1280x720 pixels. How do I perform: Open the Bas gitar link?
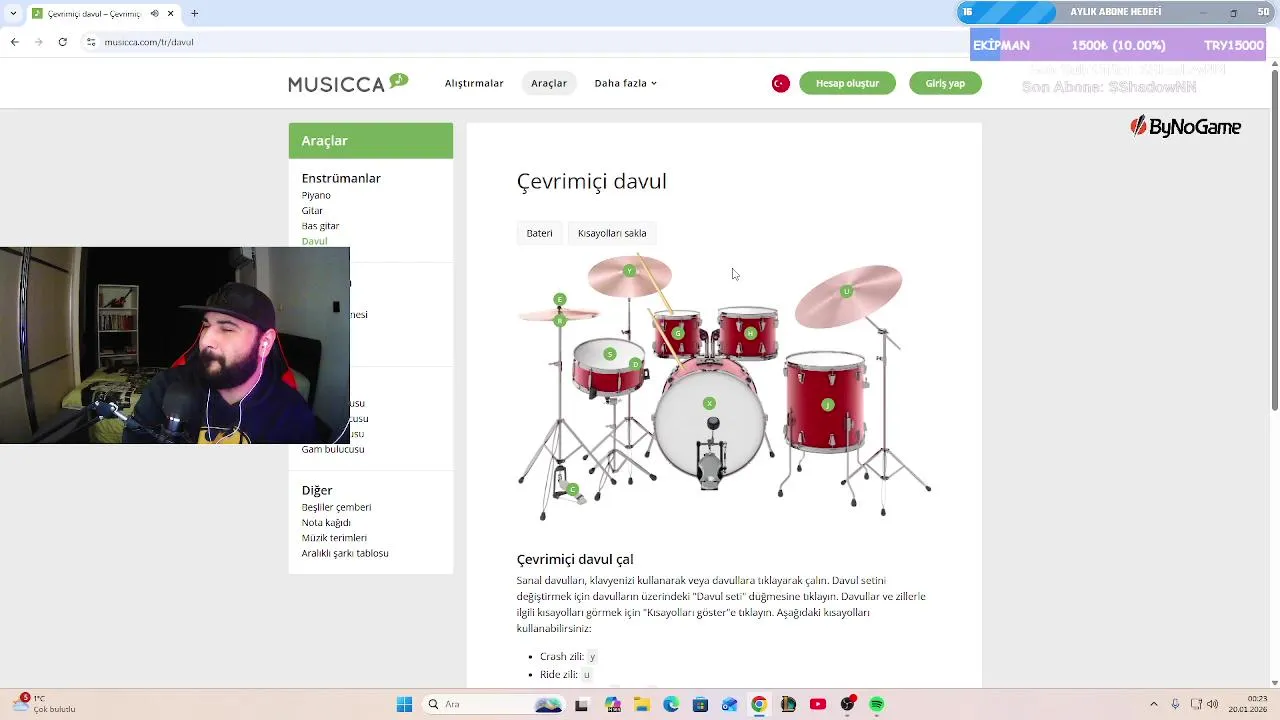pos(320,226)
